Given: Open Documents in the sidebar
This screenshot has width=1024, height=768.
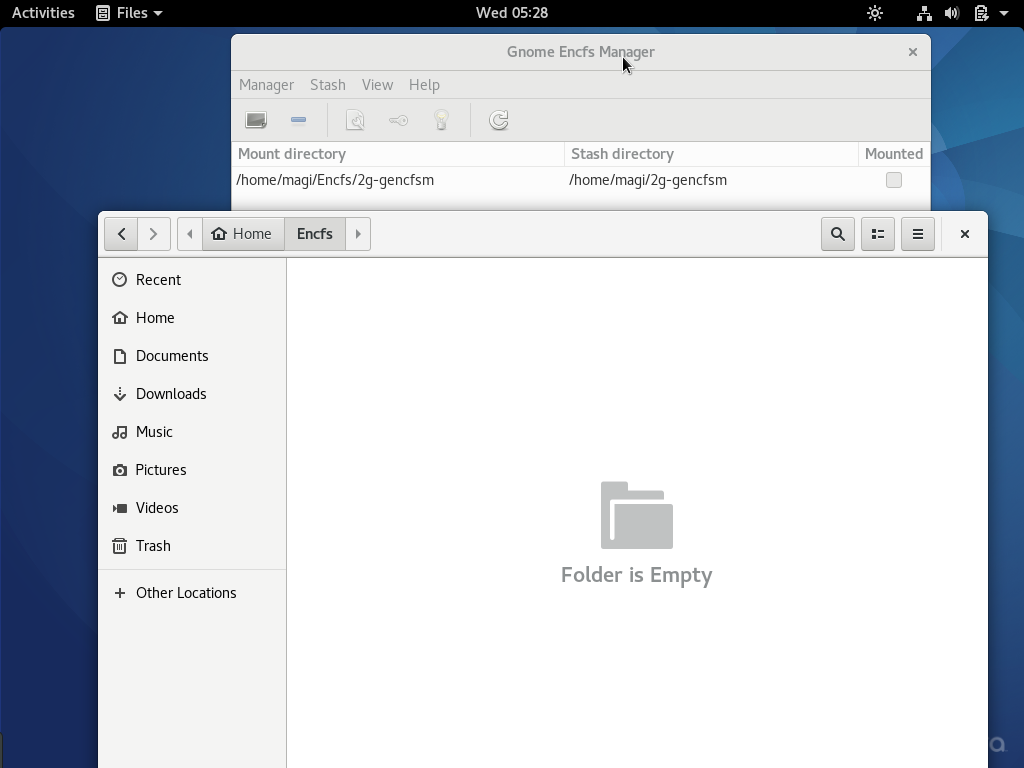Looking at the screenshot, I should coord(192,356).
